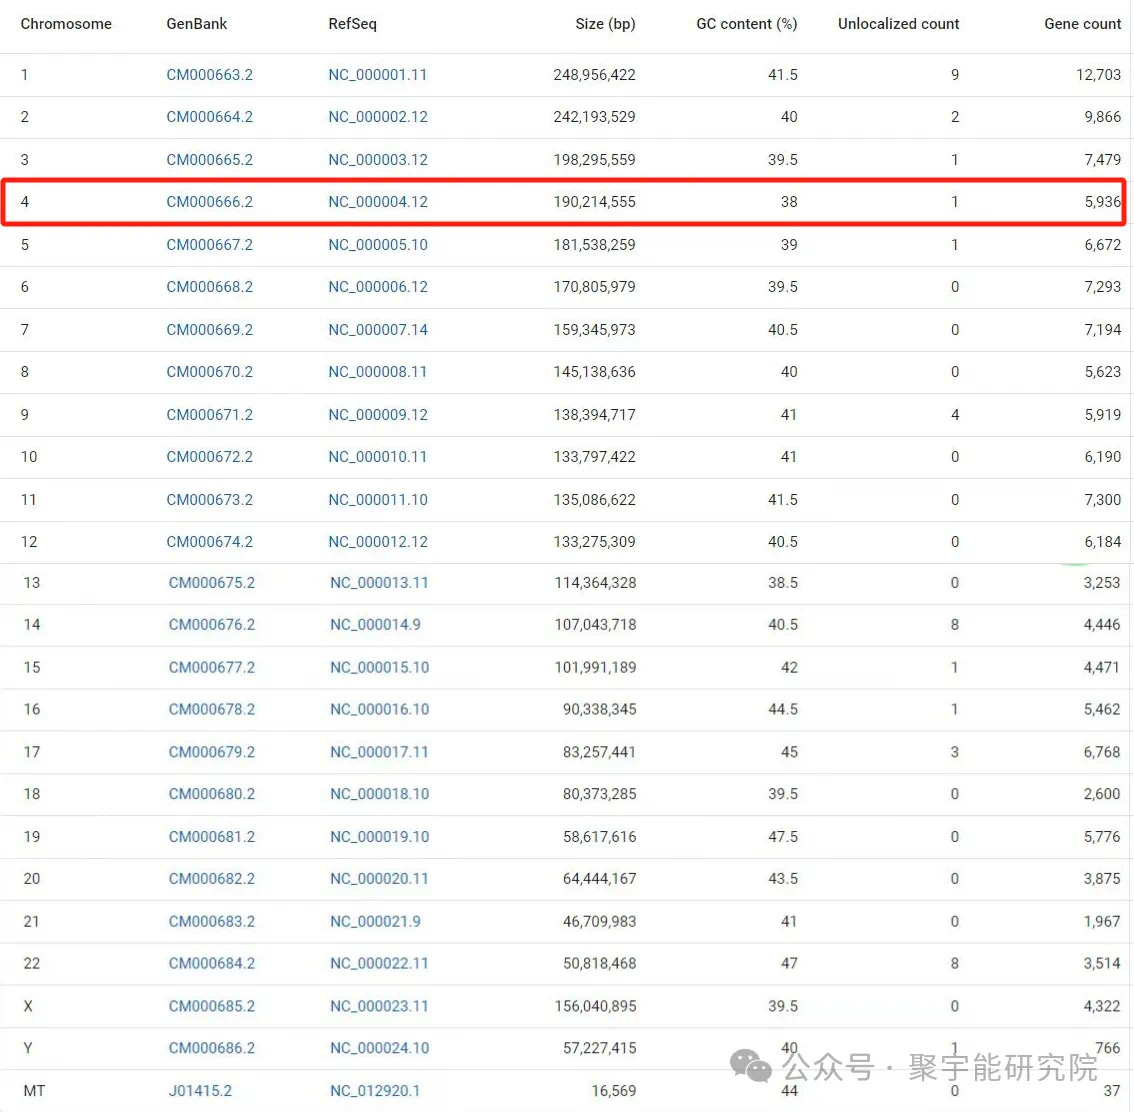The height and width of the screenshot is (1112, 1134).
Task: Sort by the Gene count column header
Action: point(1082,23)
